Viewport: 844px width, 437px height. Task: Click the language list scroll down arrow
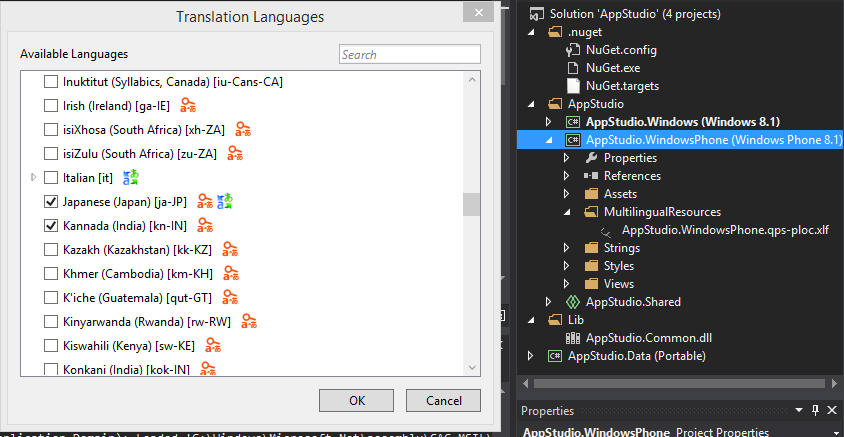click(472, 368)
